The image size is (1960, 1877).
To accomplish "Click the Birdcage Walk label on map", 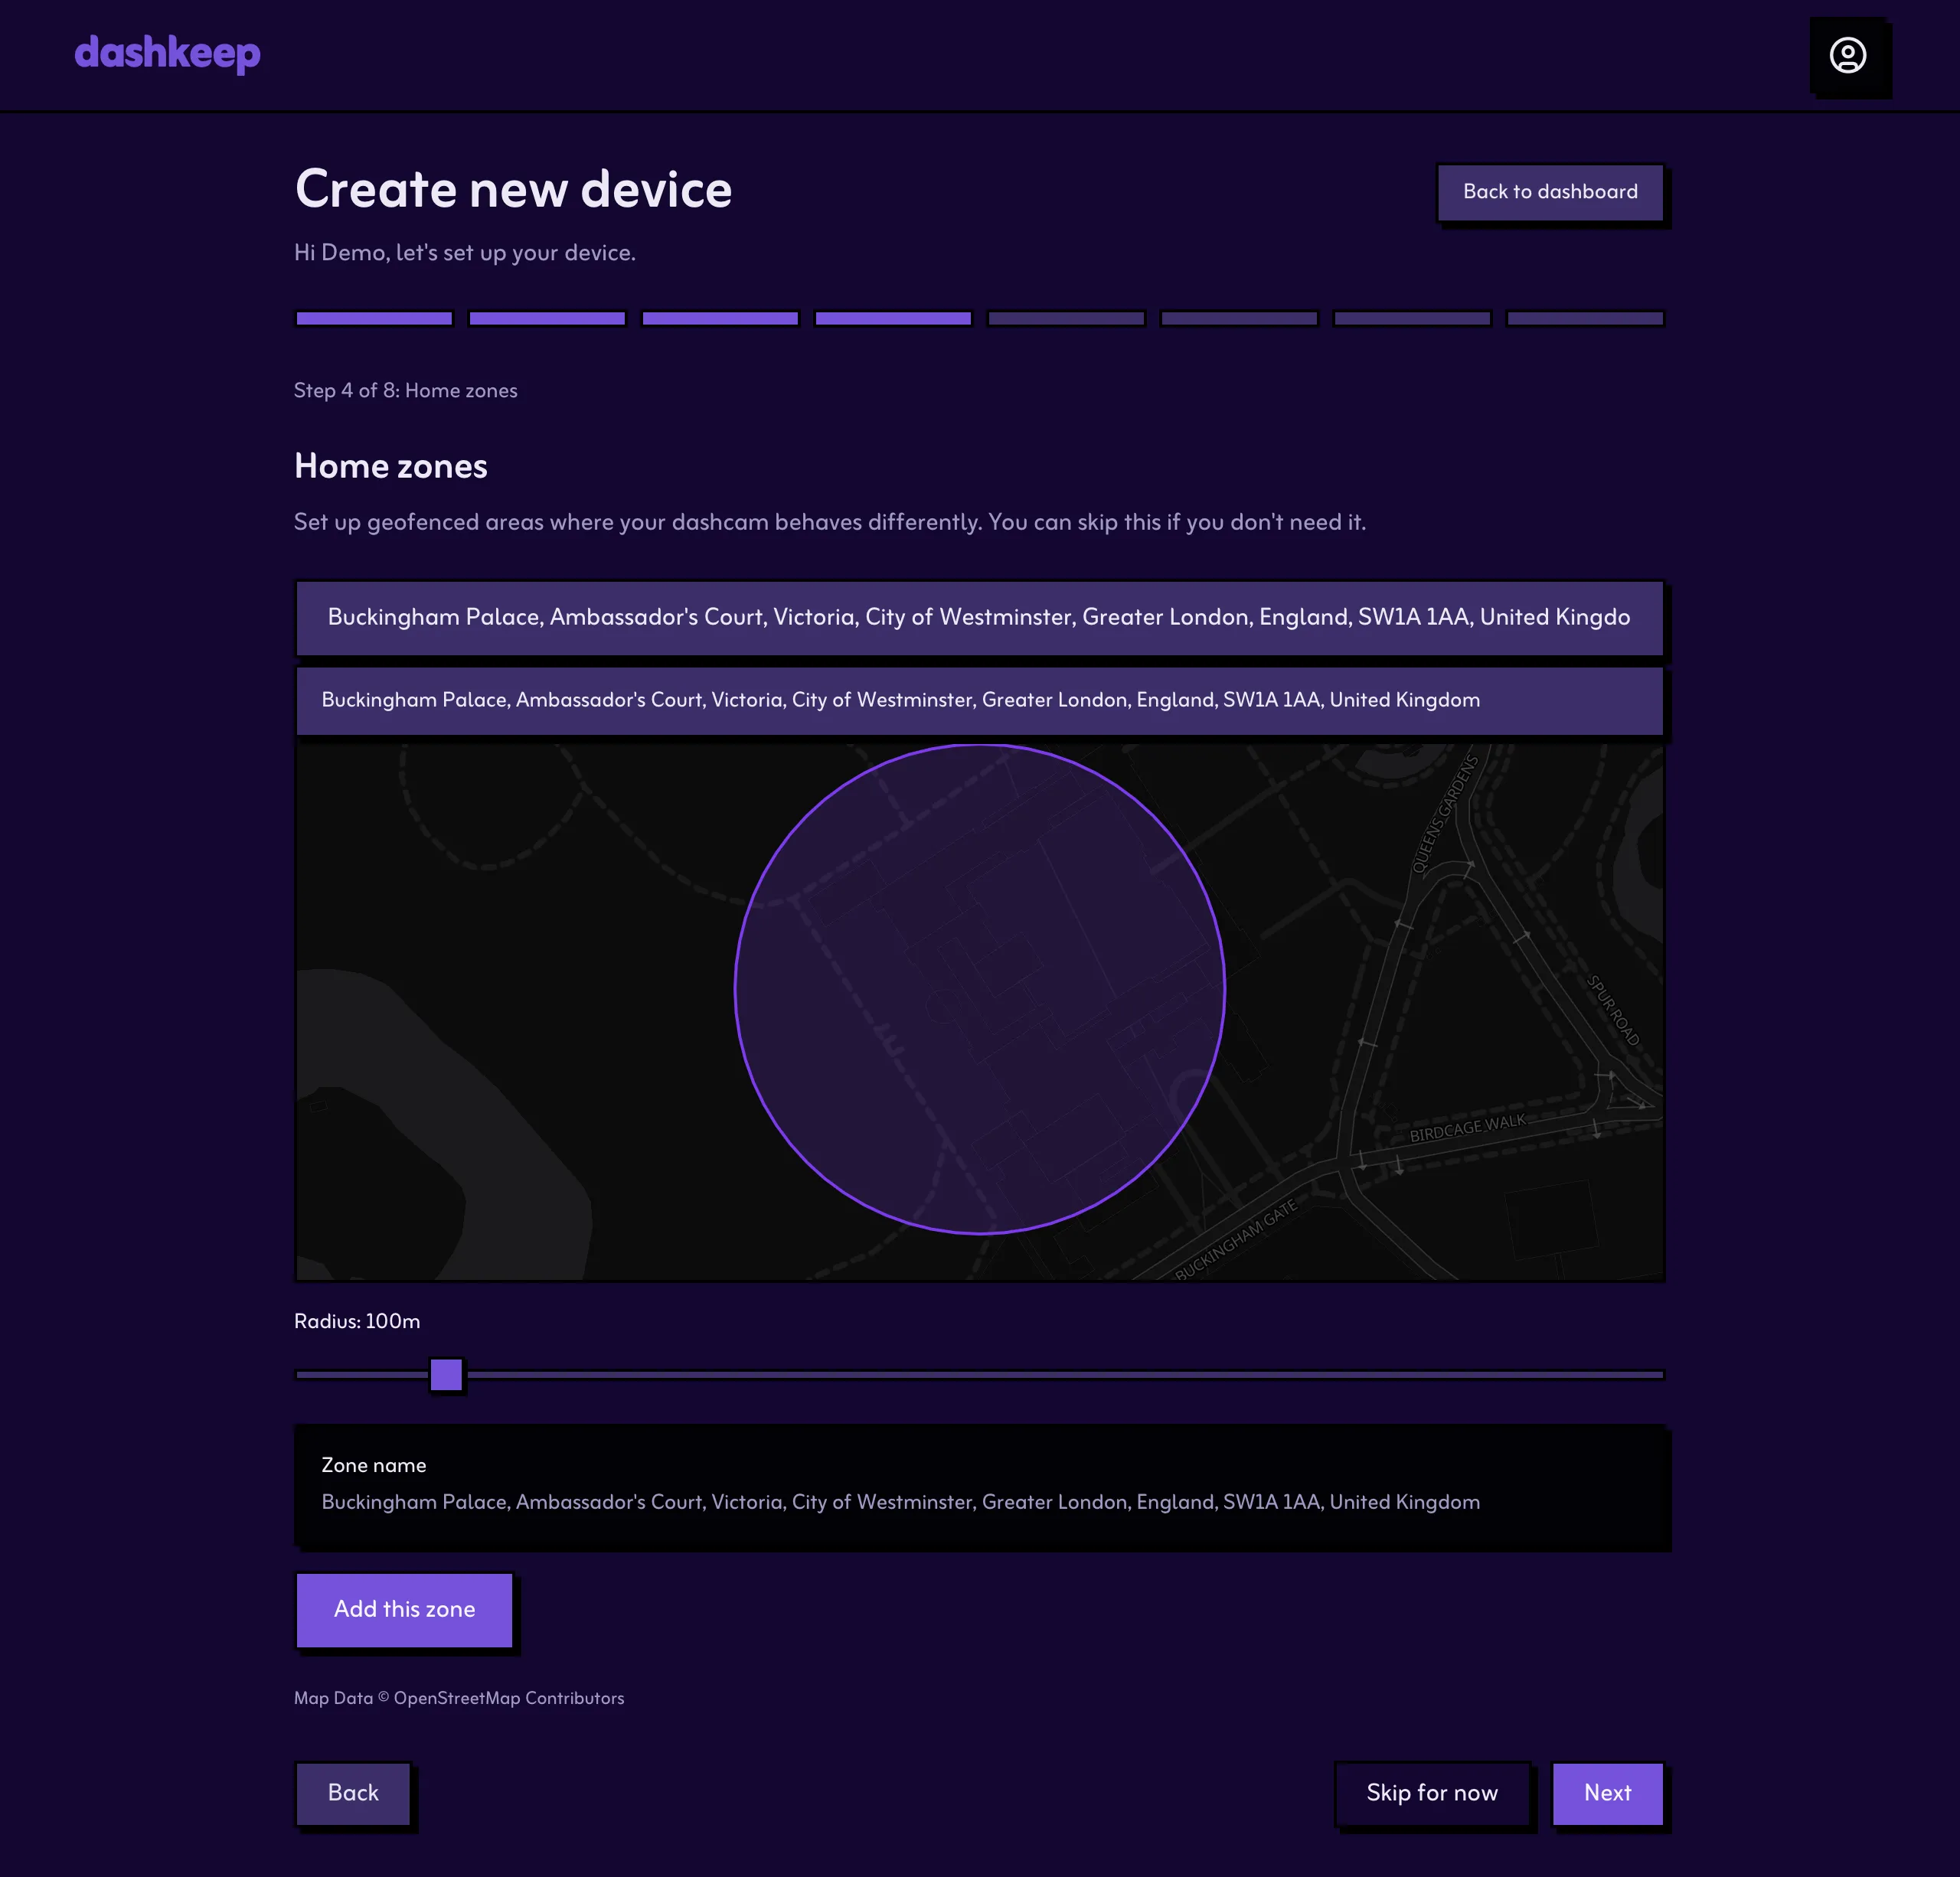I will (x=1467, y=1128).
